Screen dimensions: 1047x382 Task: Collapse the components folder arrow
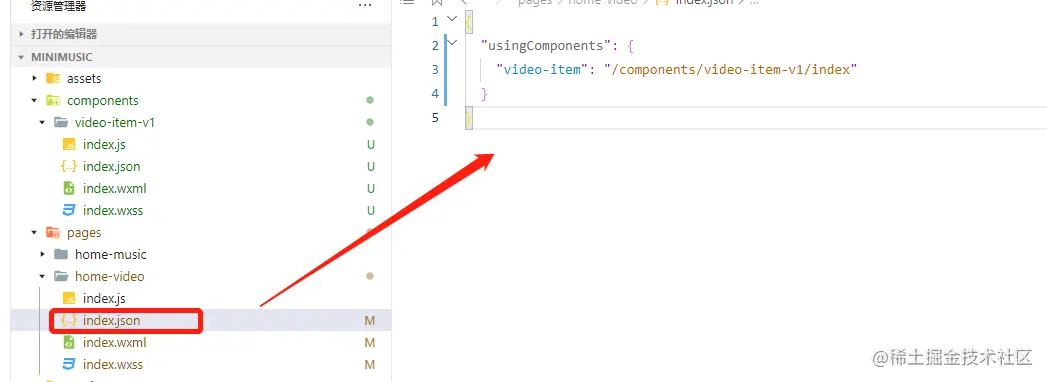(x=35, y=100)
